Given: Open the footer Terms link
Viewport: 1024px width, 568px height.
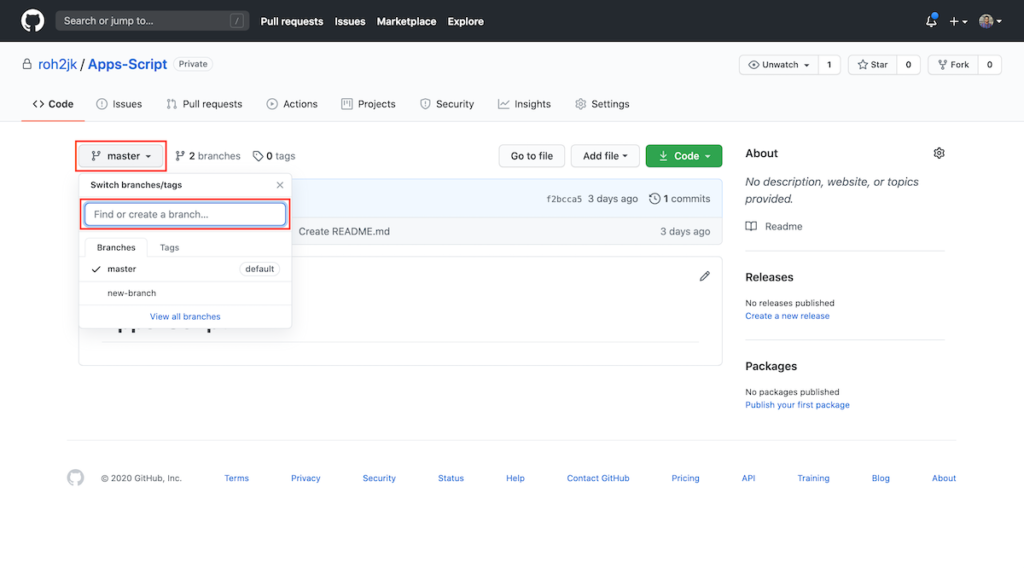Looking at the screenshot, I should (x=236, y=478).
